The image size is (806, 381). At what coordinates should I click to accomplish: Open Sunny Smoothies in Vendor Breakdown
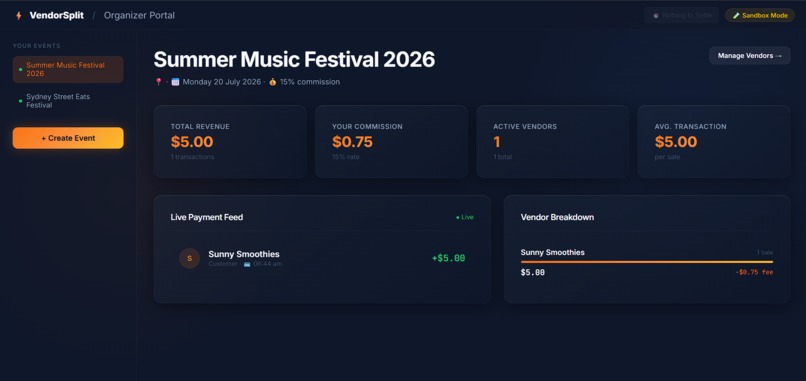click(553, 252)
